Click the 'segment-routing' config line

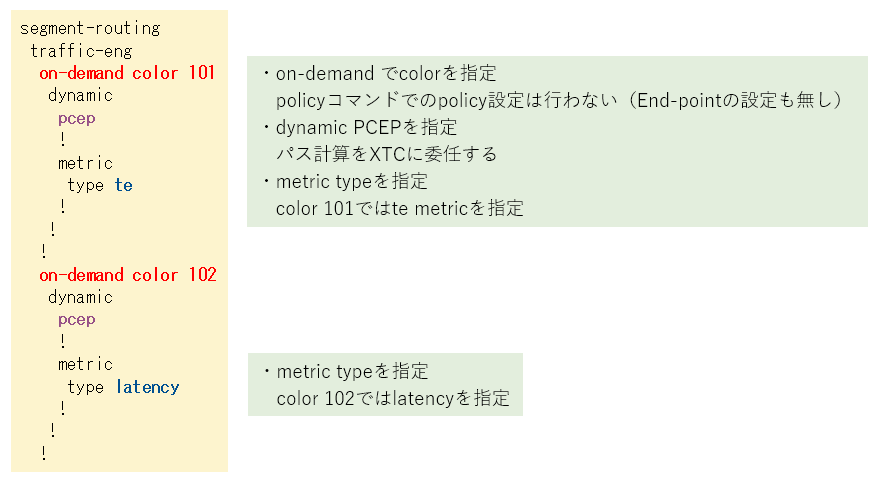(x=90, y=29)
